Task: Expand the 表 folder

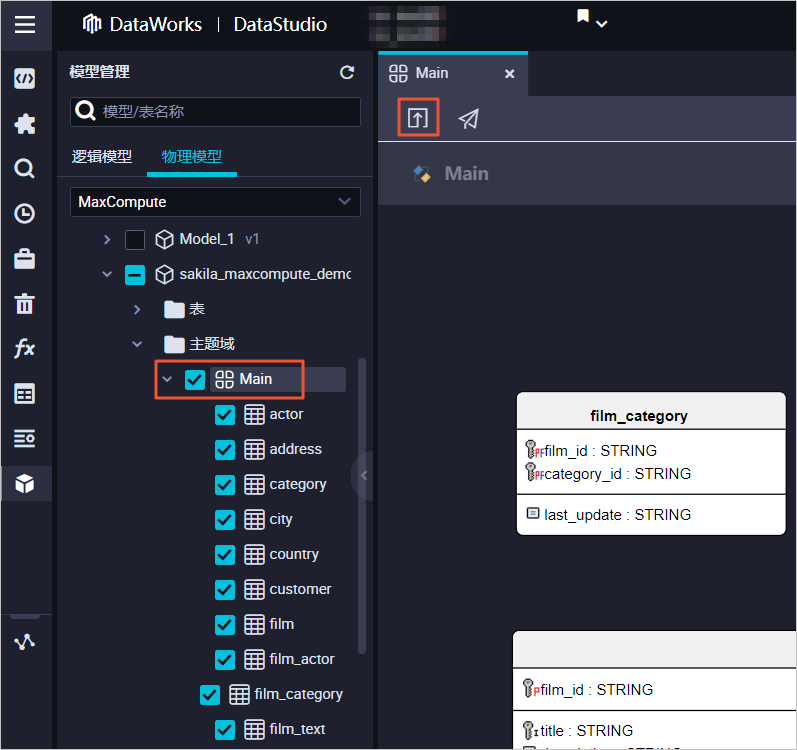Action: tap(137, 309)
